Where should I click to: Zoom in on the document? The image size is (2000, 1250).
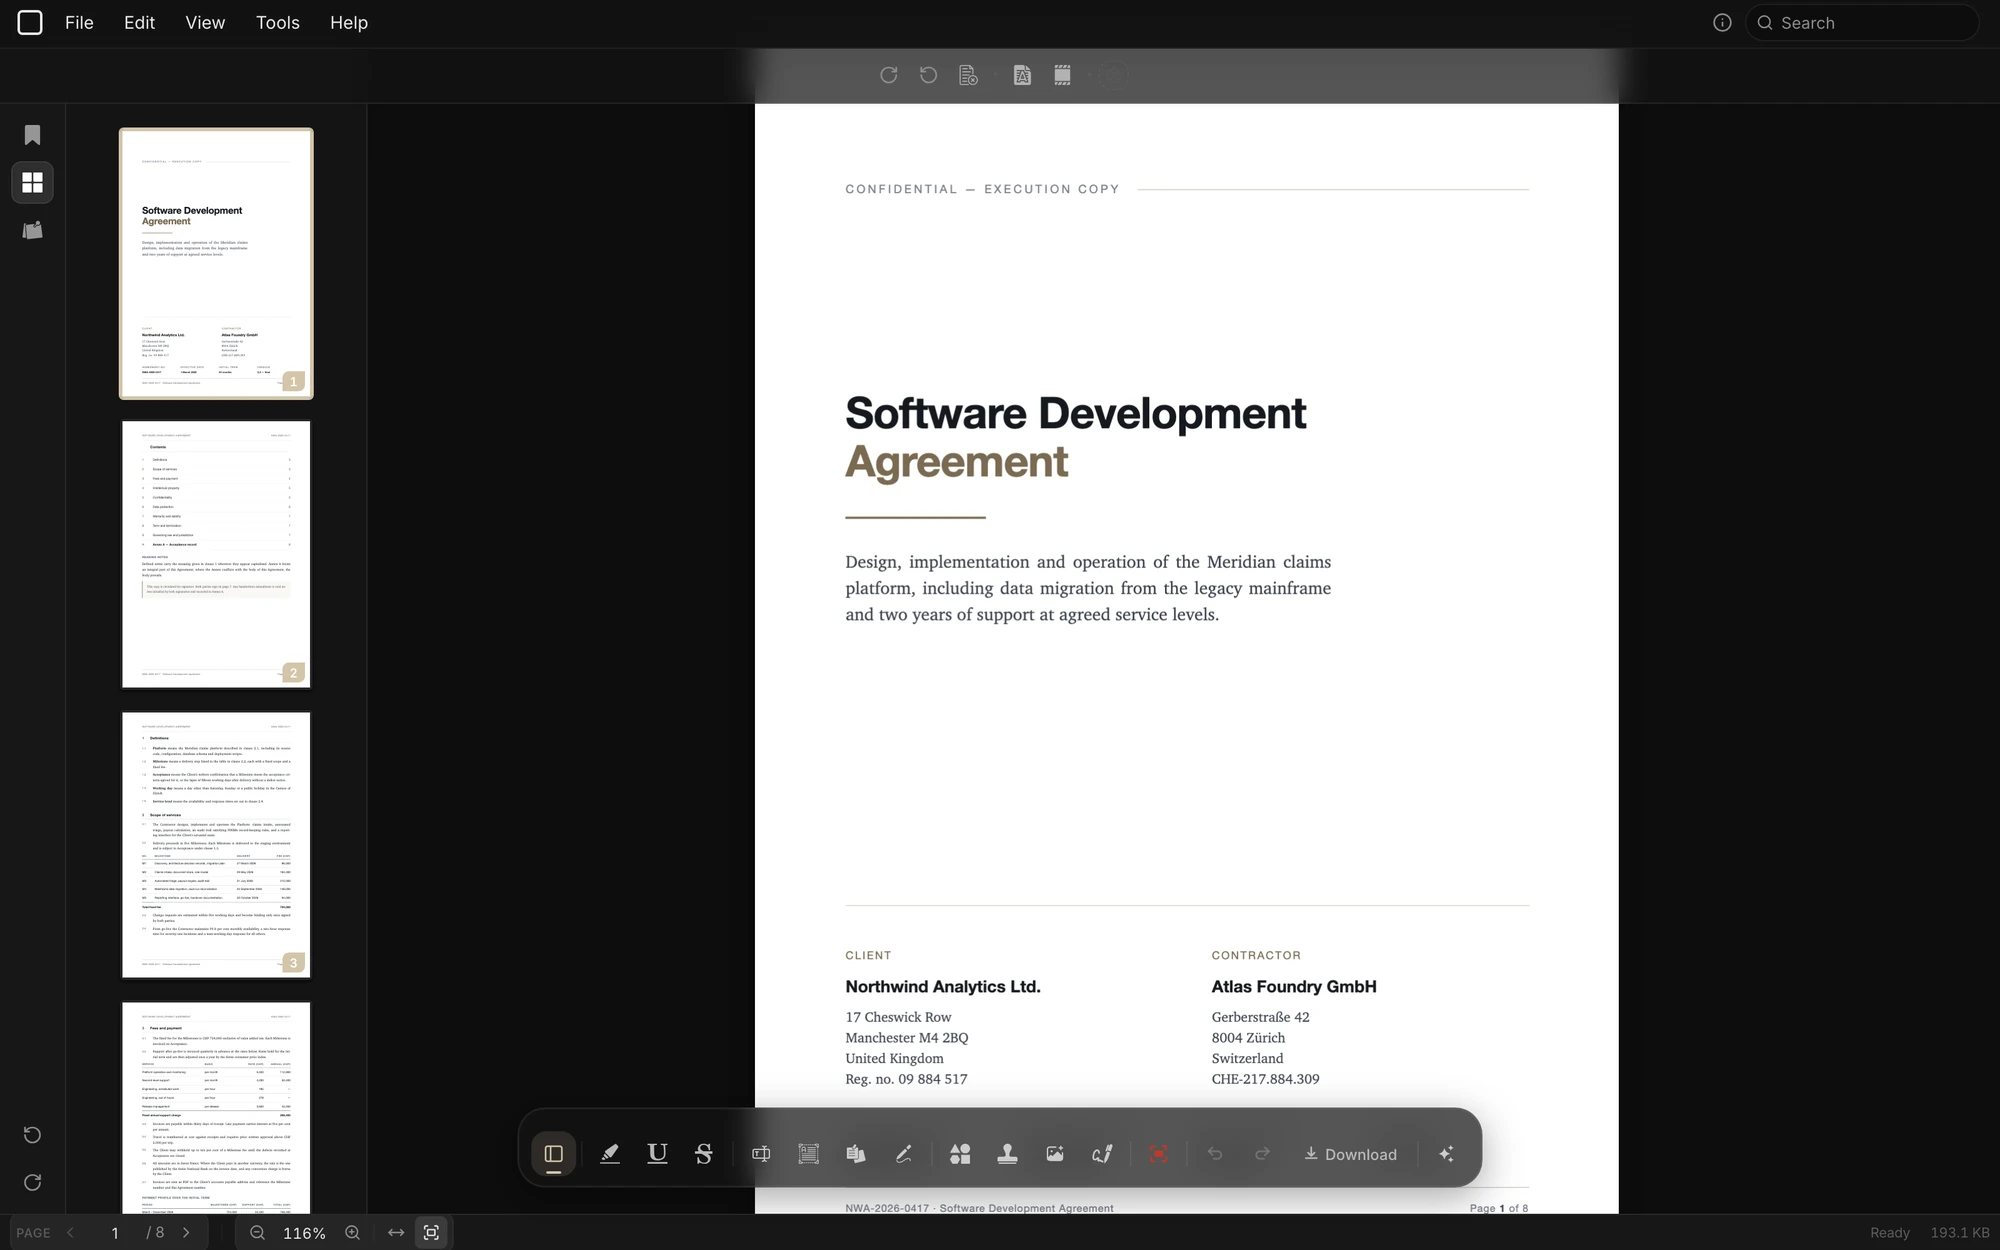352,1233
